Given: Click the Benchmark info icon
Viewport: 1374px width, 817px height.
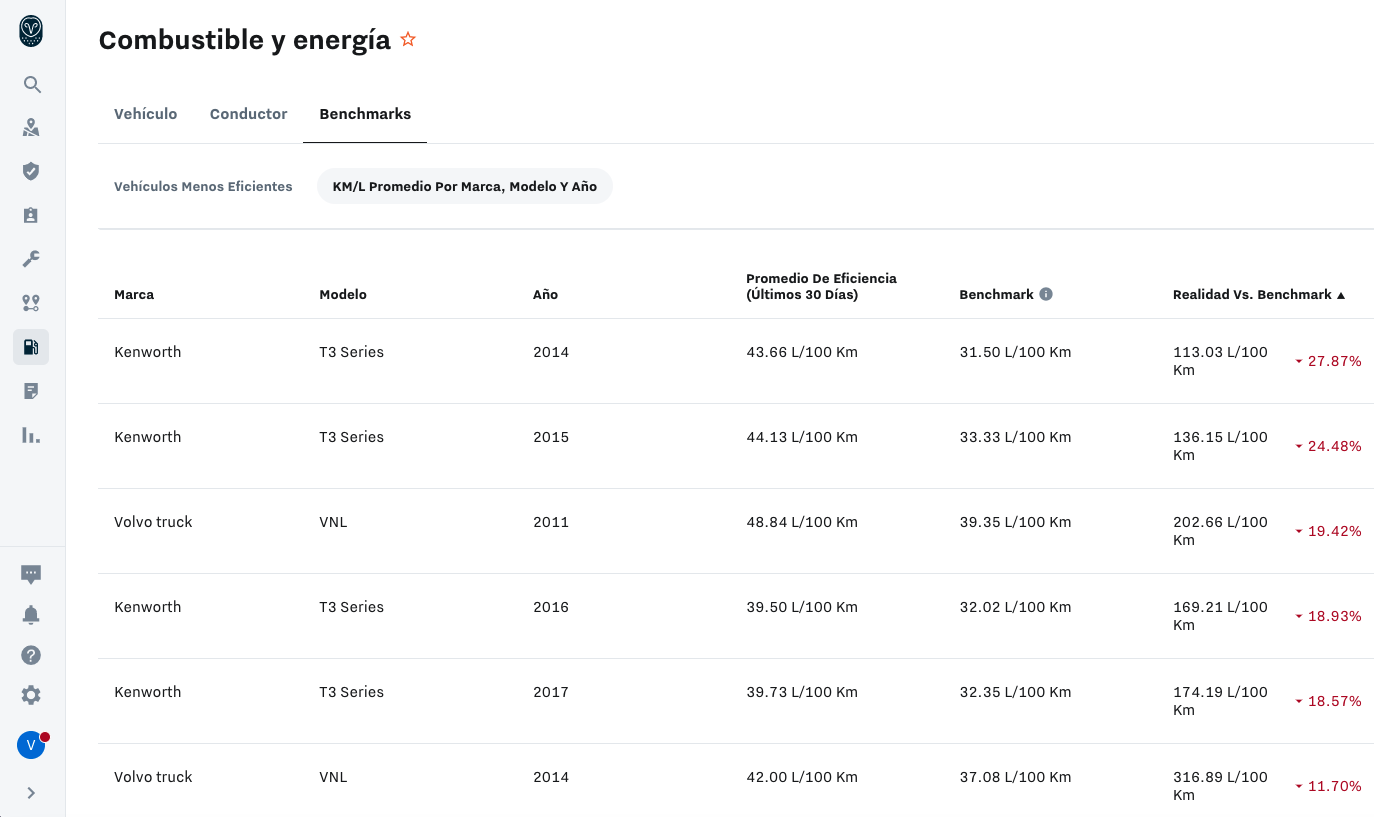Looking at the screenshot, I should 1046,294.
